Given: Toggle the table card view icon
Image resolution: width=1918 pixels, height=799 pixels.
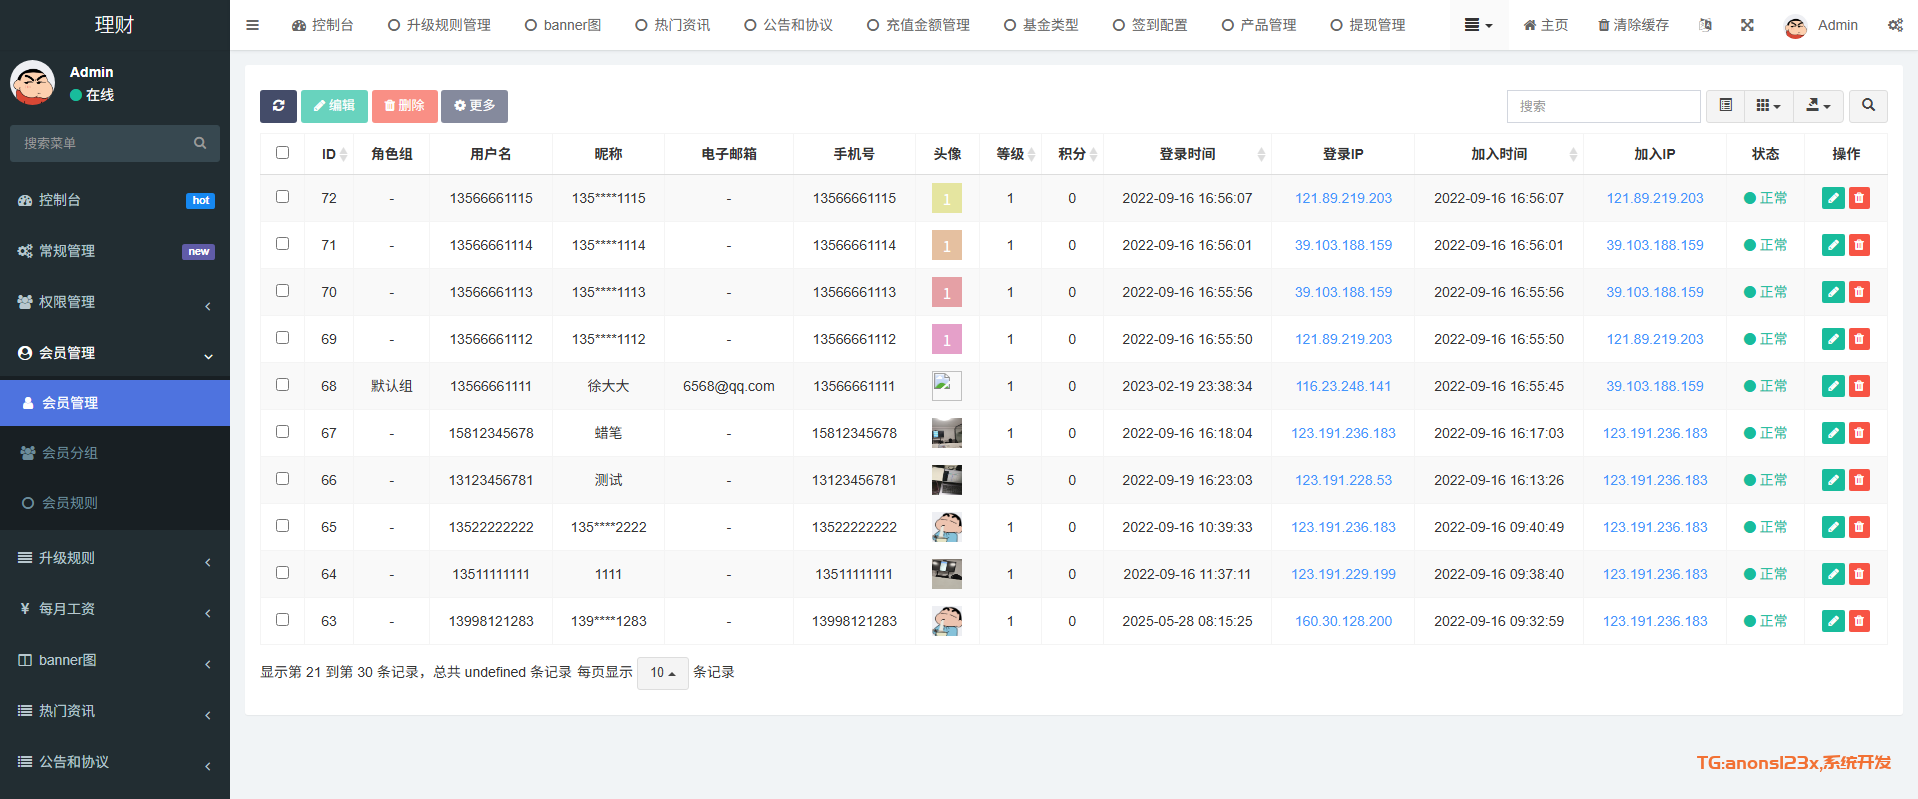Looking at the screenshot, I should 1726,106.
